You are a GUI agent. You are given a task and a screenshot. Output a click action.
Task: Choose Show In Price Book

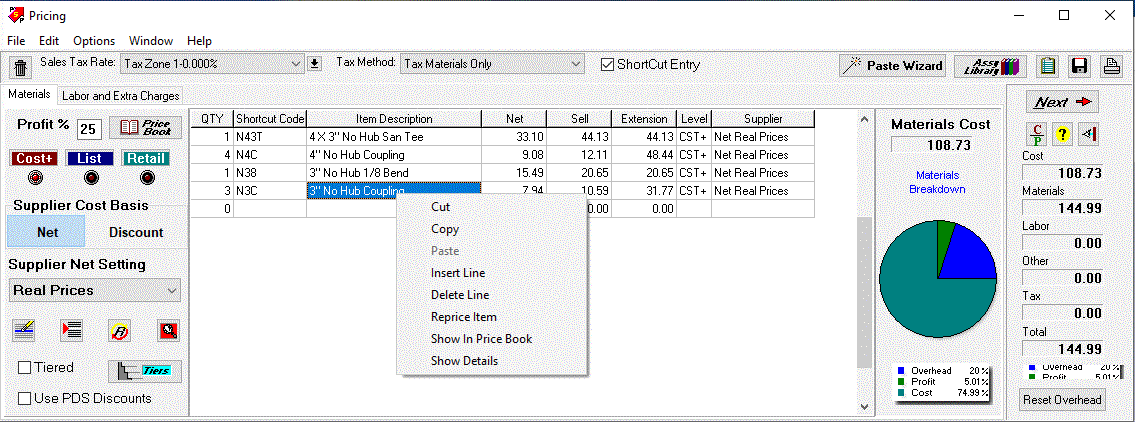(x=492, y=339)
